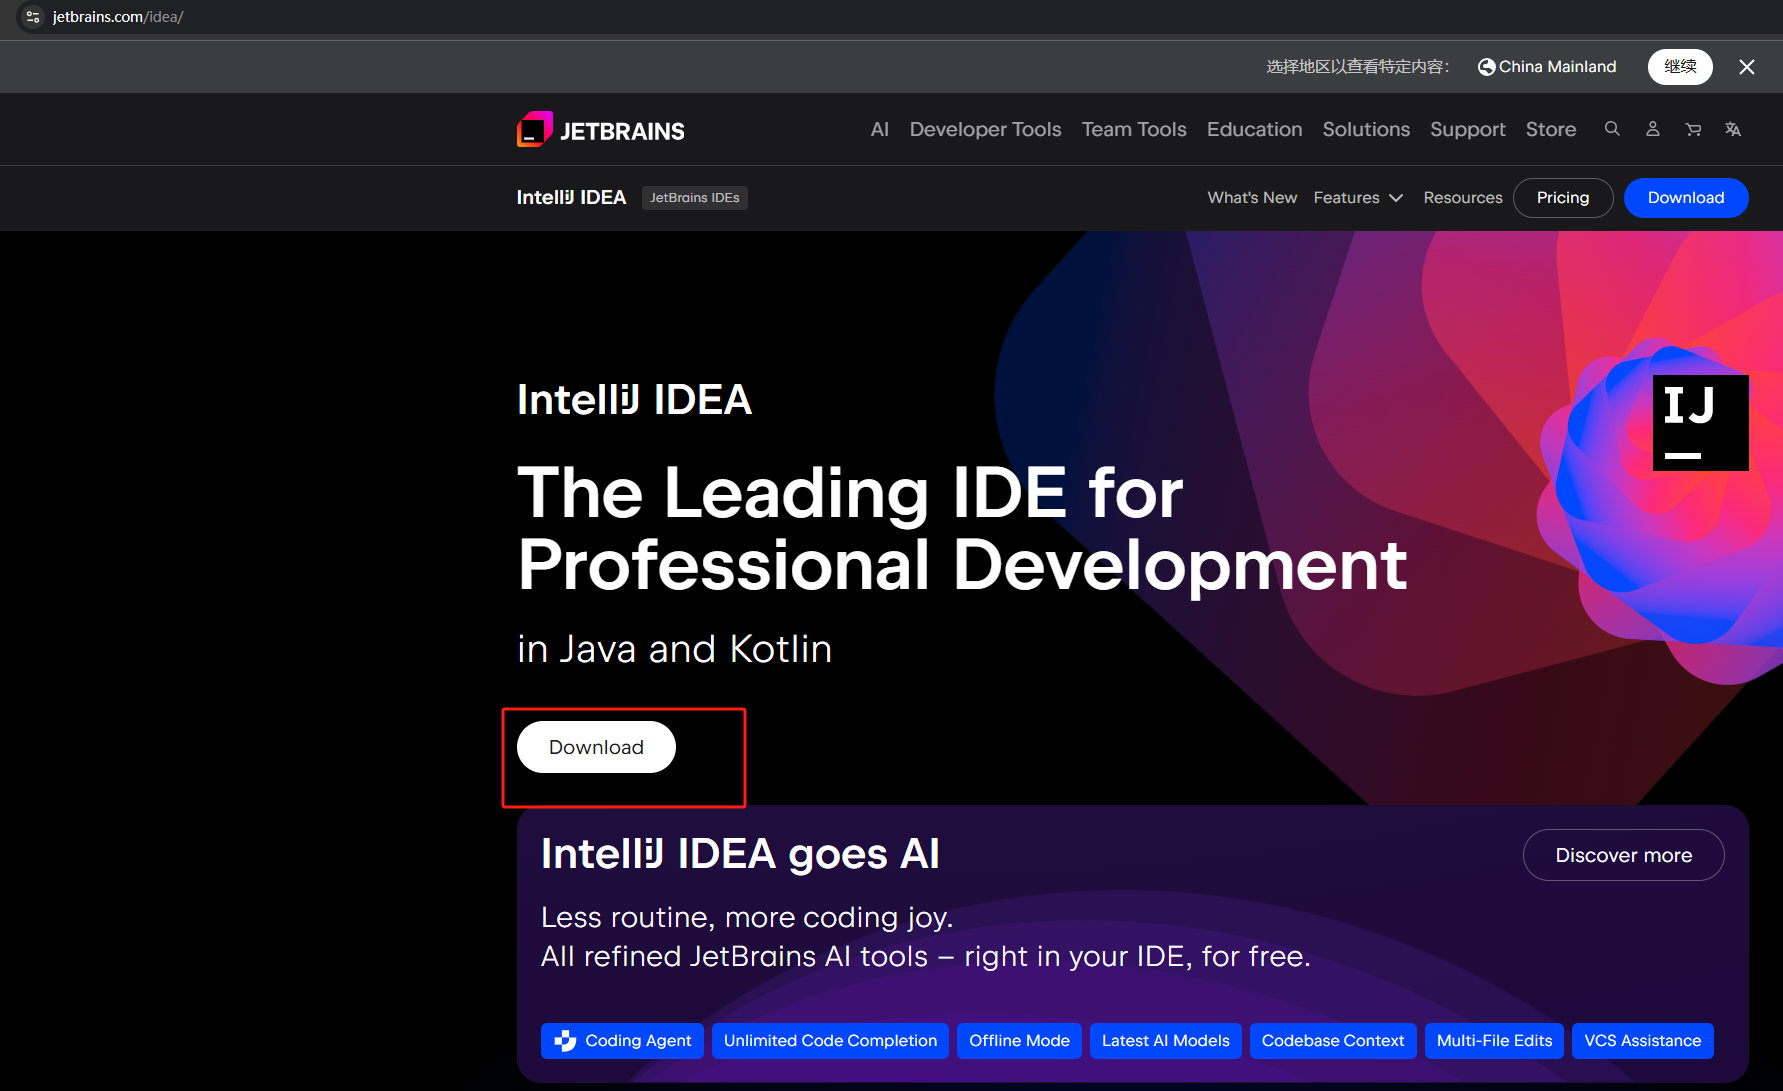
Task: Open the Support menu
Action: (x=1467, y=130)
